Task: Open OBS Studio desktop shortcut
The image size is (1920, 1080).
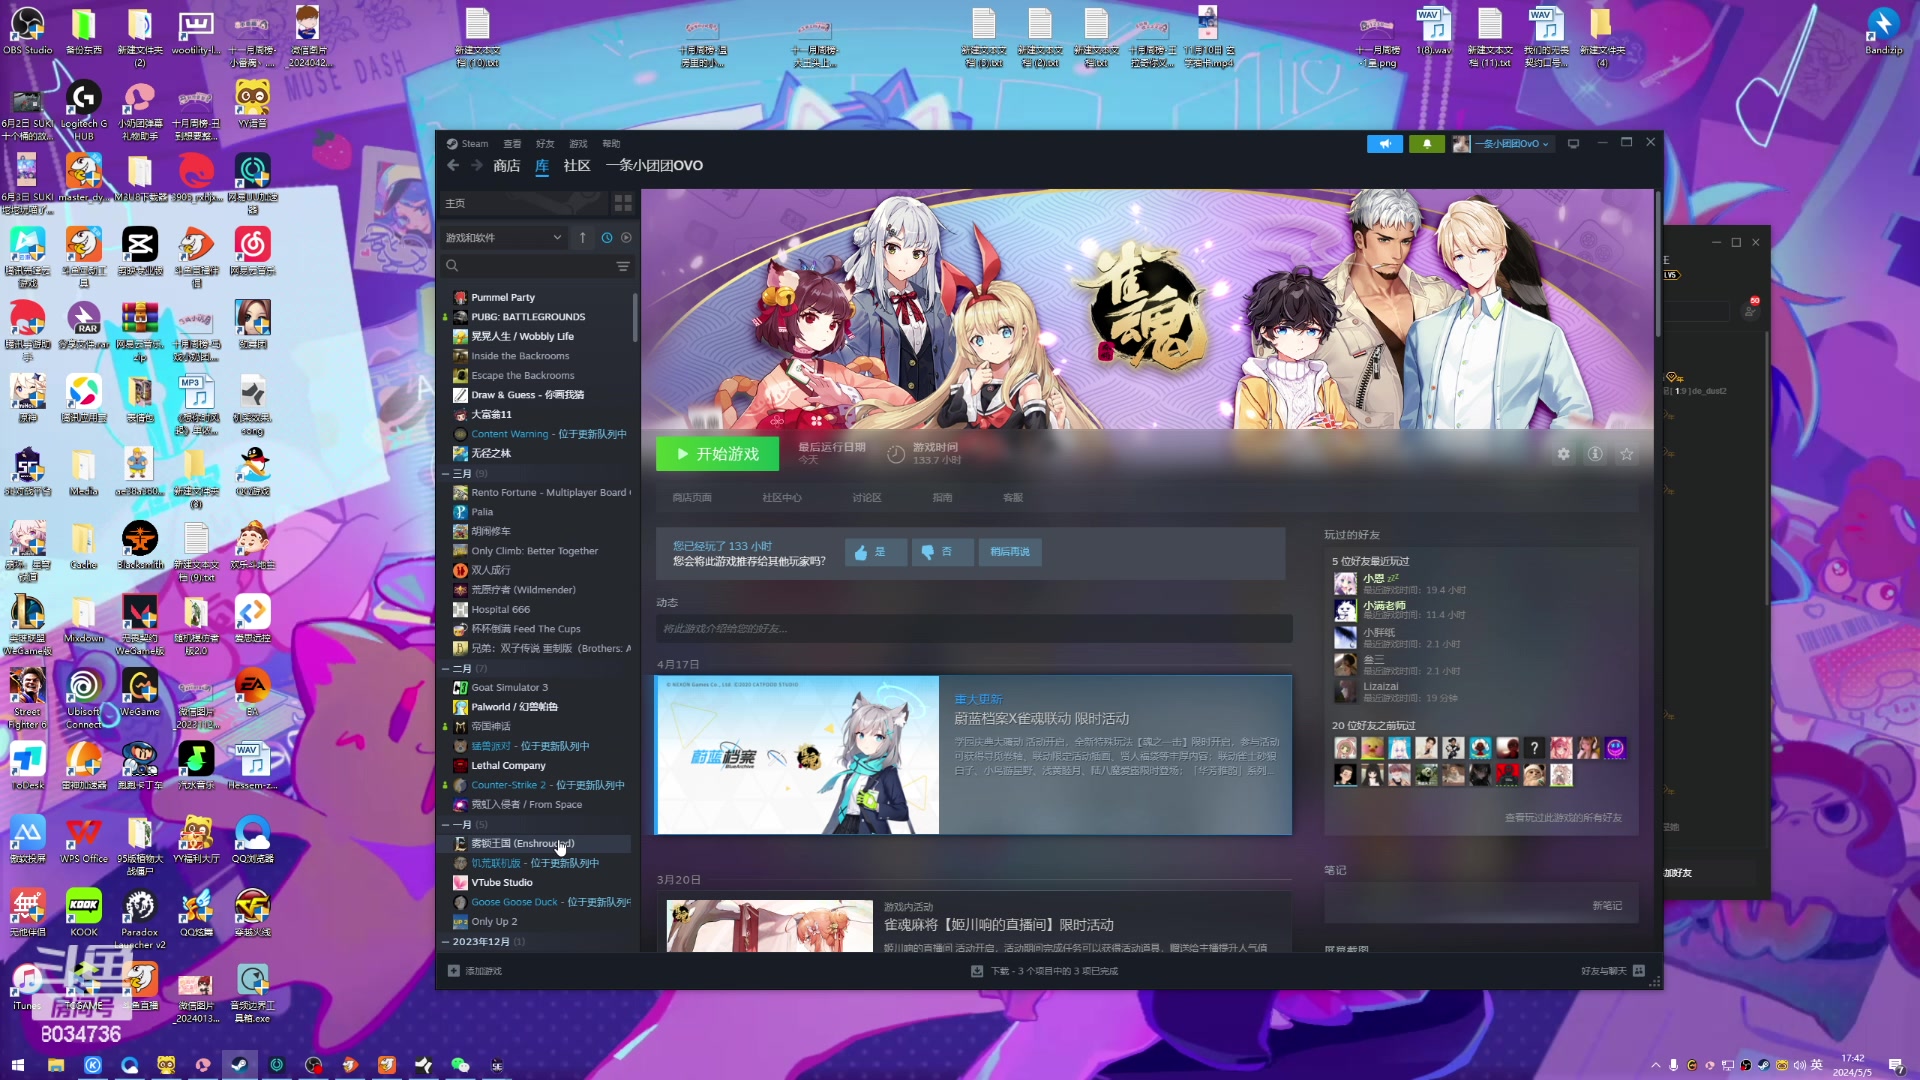Action: (27, 31)
